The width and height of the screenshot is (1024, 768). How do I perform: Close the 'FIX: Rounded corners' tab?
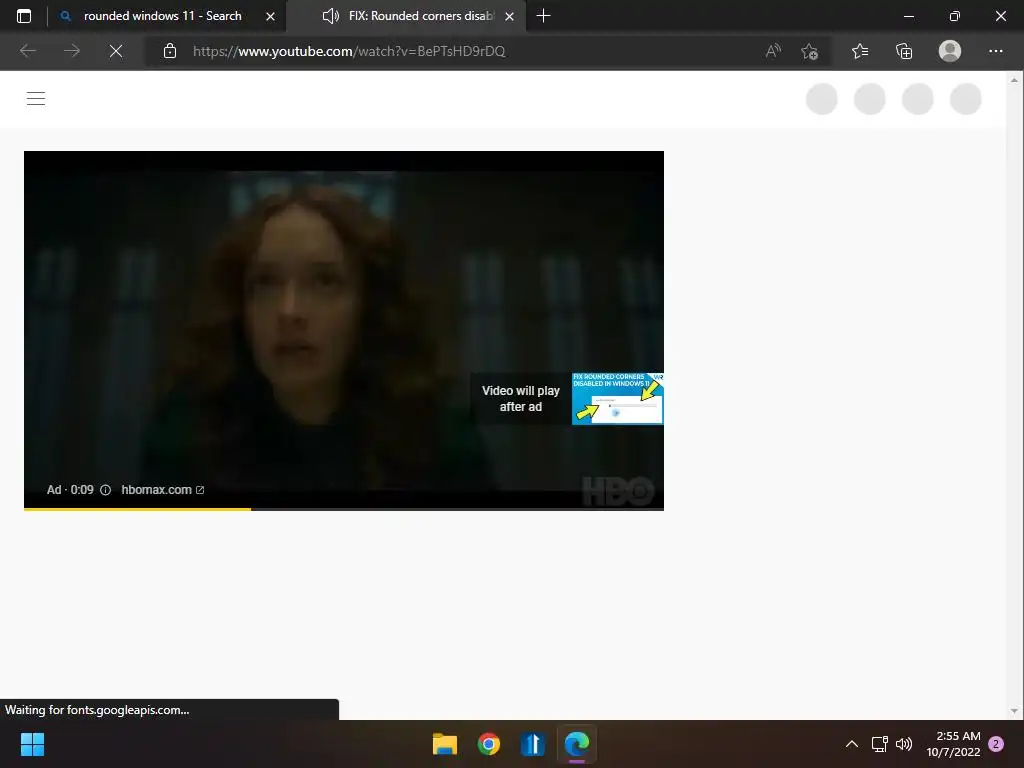click(509, 16)
